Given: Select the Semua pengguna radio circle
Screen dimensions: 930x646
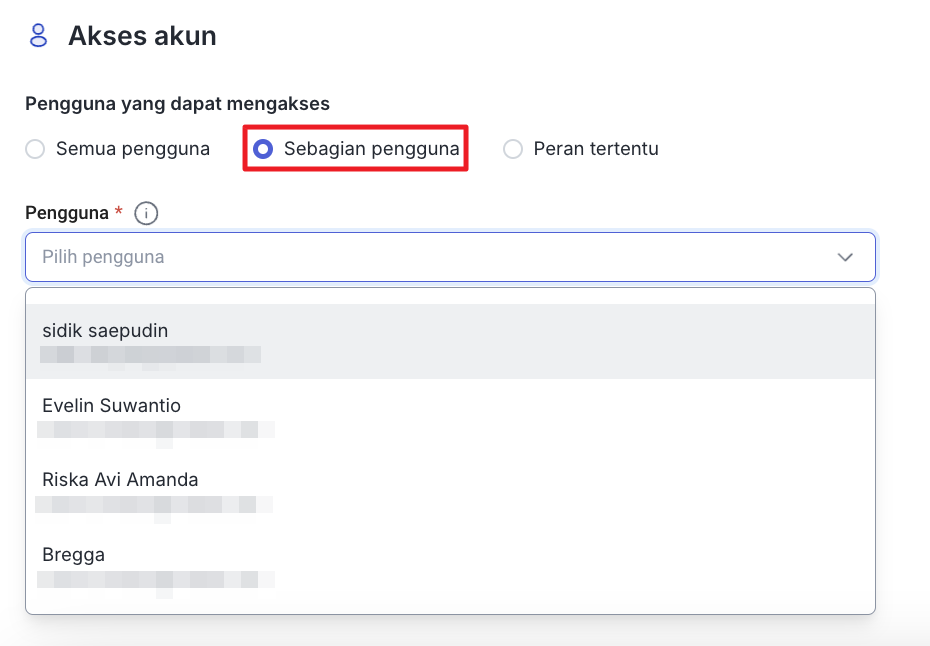Looking at the screenshot, I should tap(36, 150).
